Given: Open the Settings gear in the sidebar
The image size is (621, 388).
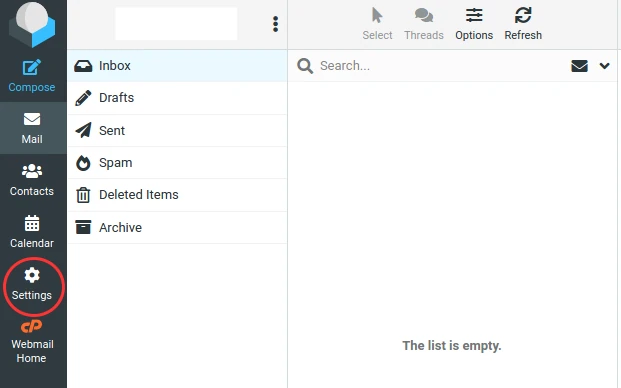Looking at the screenshot, I should 32,284.
